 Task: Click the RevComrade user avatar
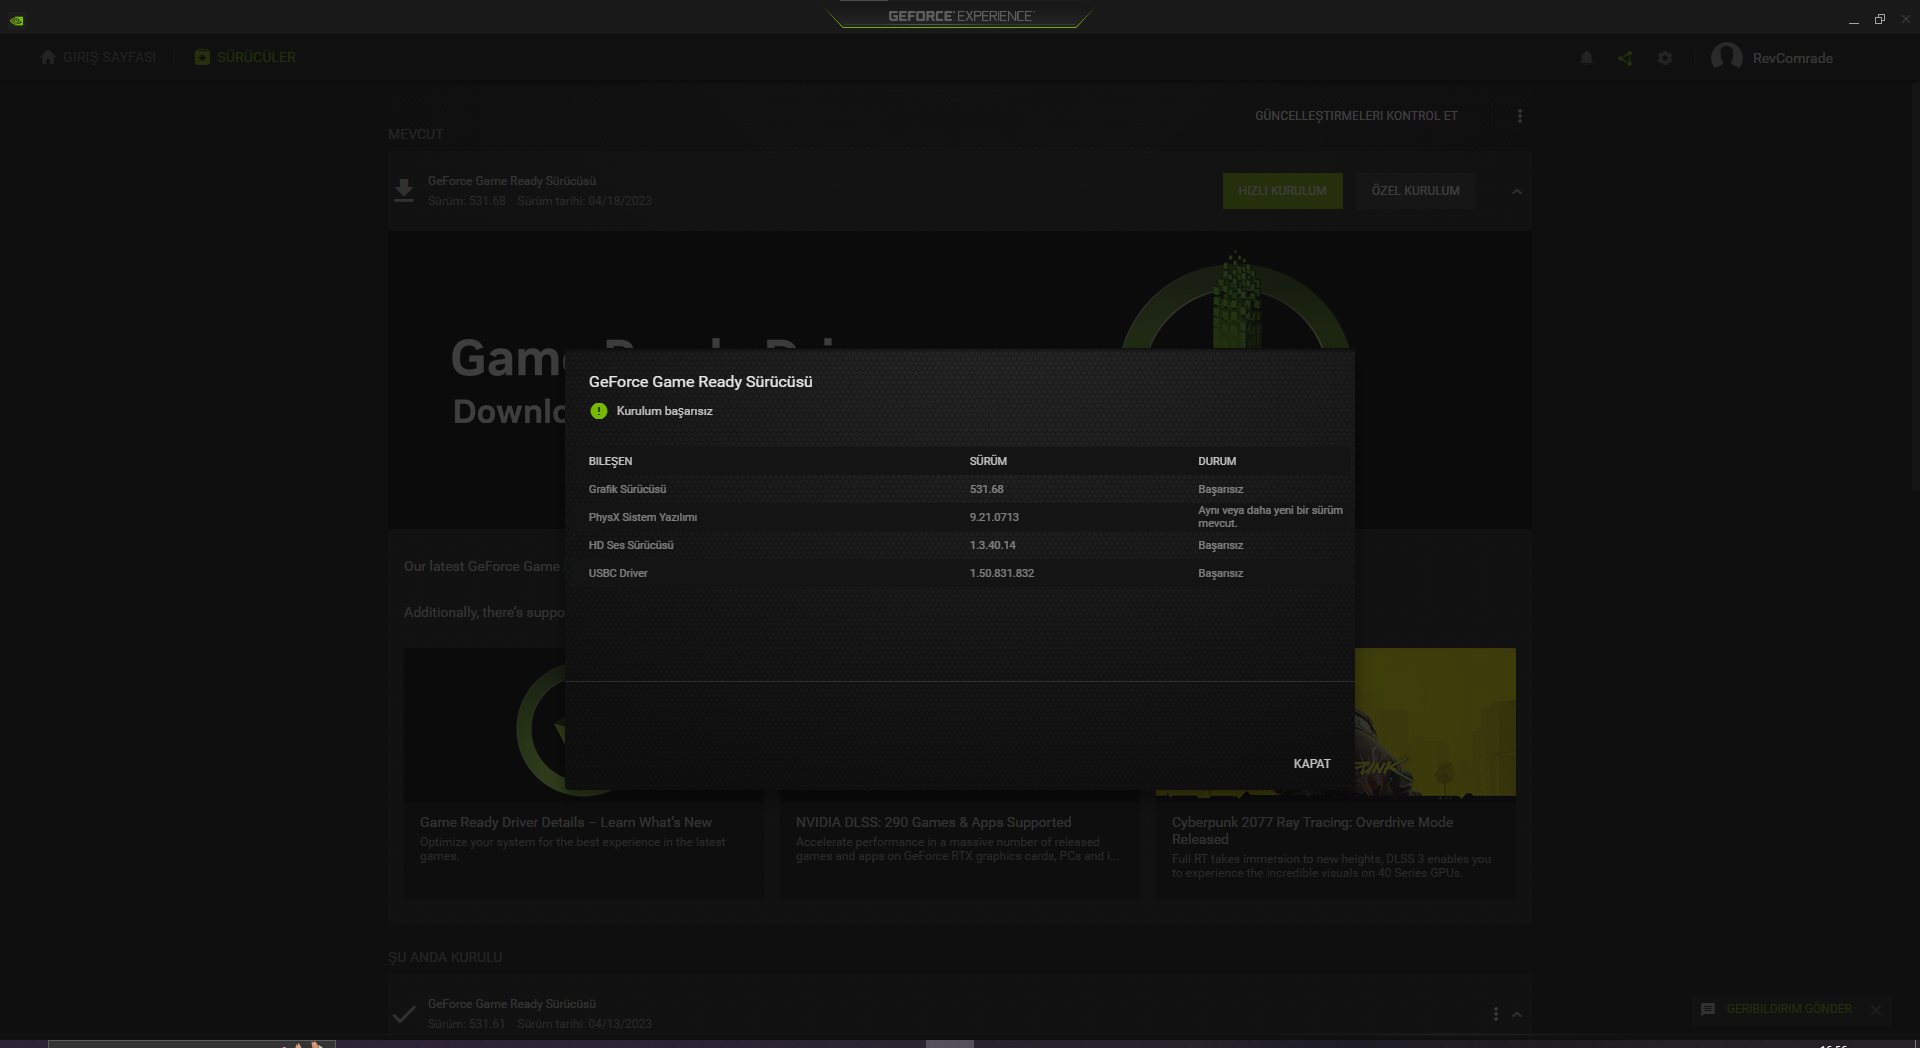tap(1727, 57)
